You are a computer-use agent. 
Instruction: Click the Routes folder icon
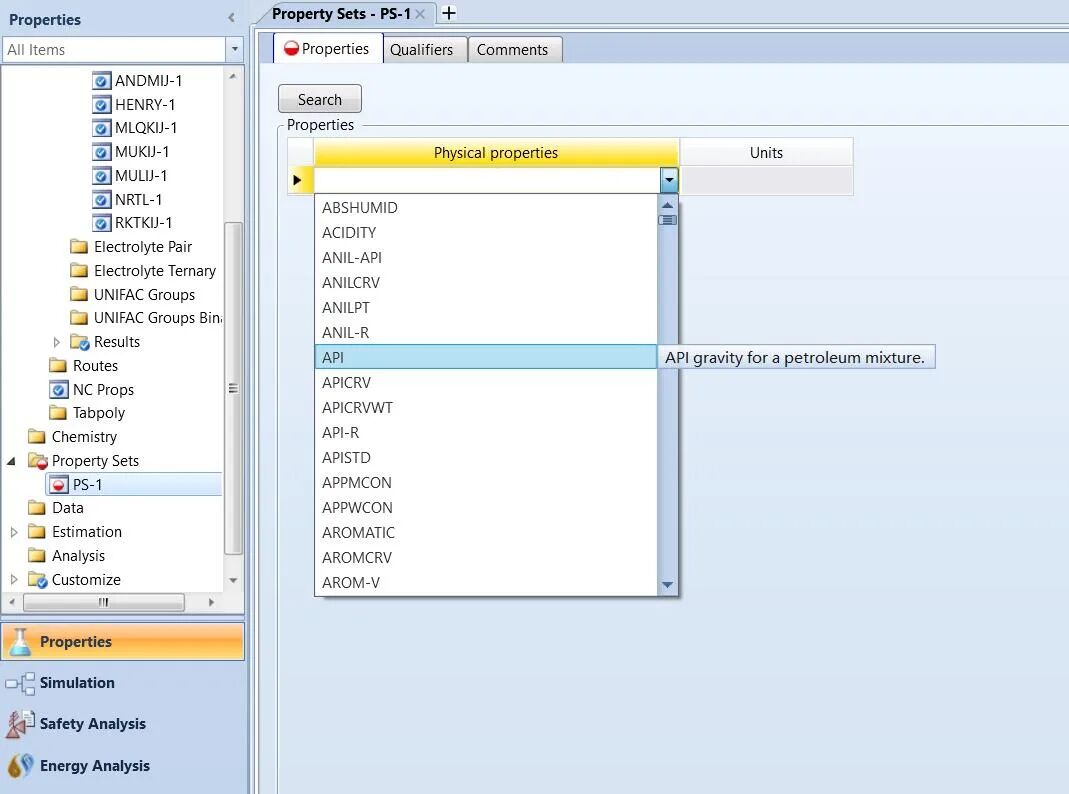58,366
